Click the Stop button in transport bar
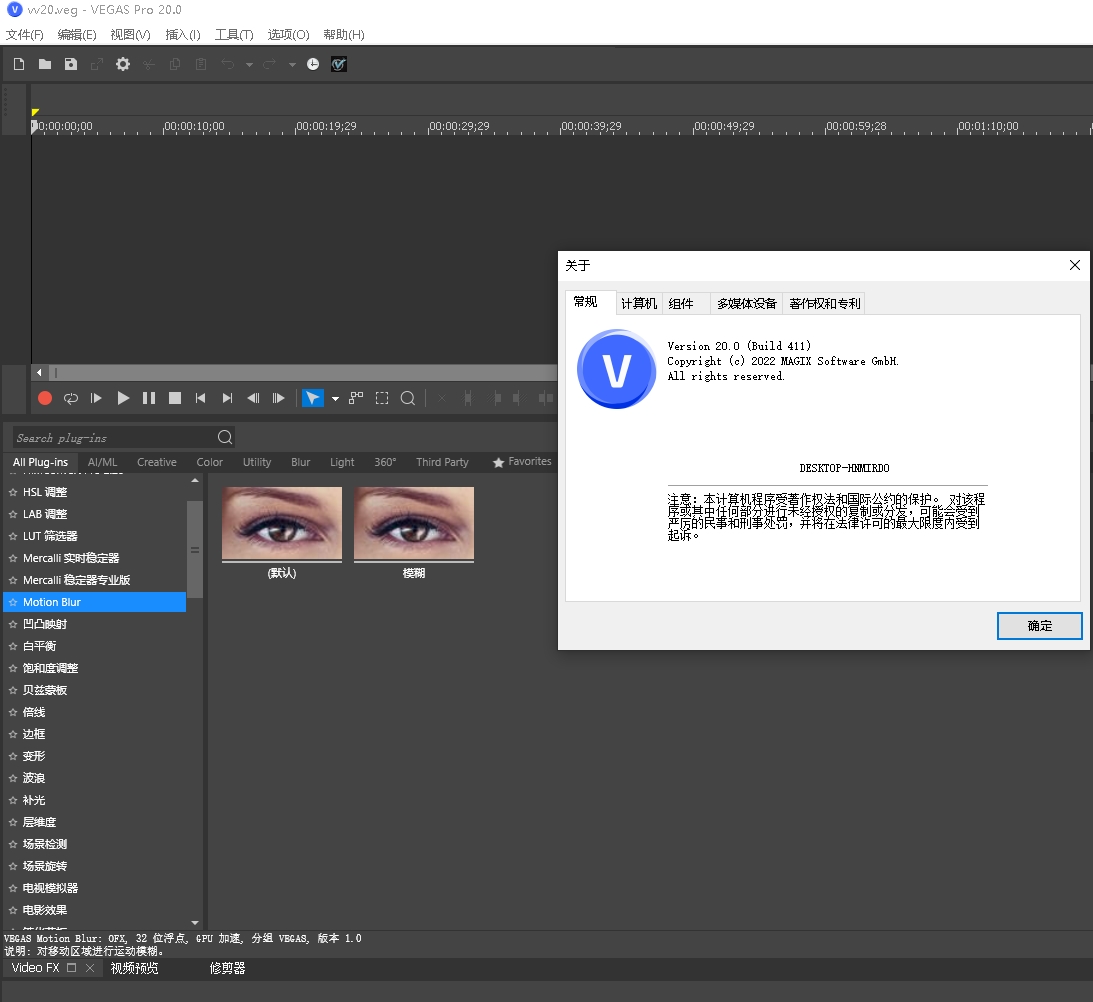 (175, 398)
